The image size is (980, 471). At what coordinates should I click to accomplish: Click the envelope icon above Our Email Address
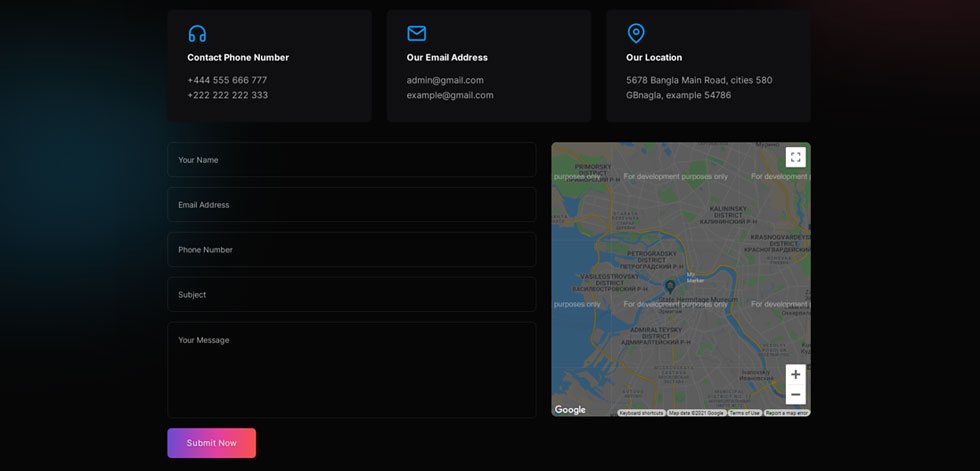click(x=416, y=34)
